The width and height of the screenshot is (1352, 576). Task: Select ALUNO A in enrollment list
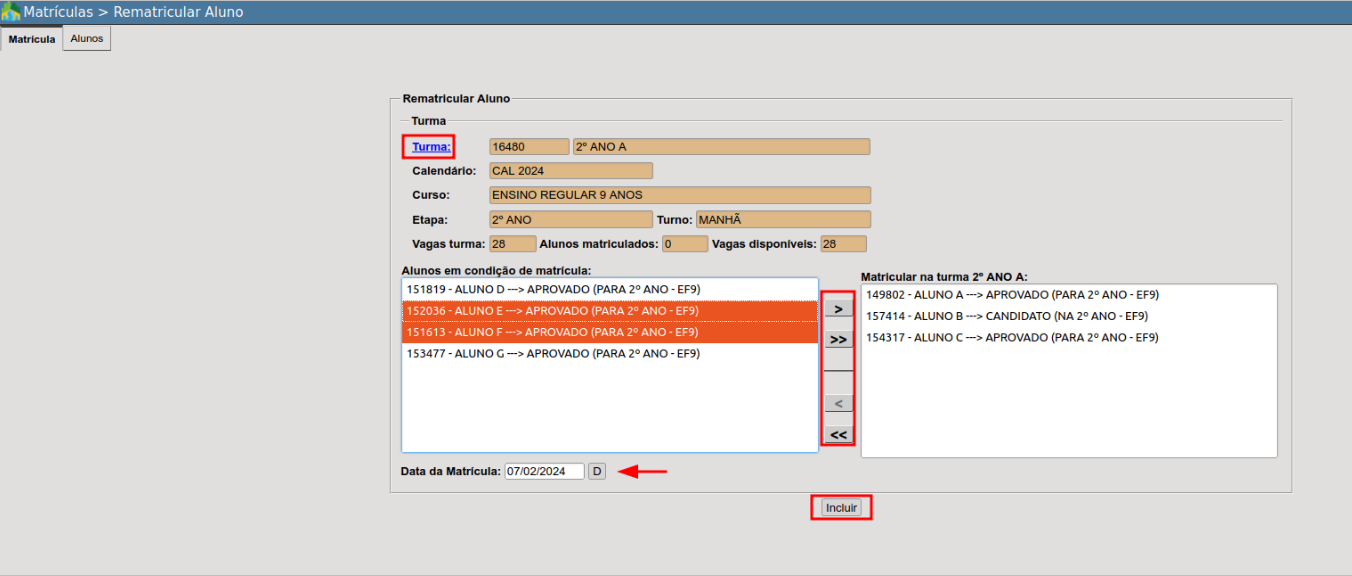point(1012,295)
